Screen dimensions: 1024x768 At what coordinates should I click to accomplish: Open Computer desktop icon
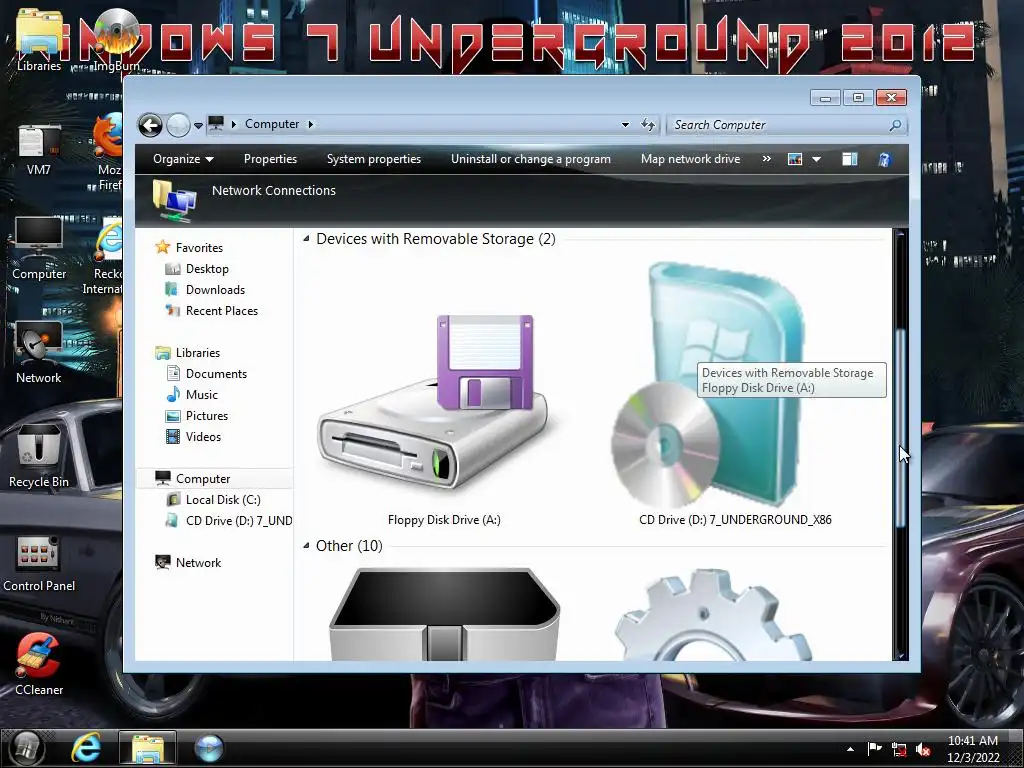pos(39,248)
